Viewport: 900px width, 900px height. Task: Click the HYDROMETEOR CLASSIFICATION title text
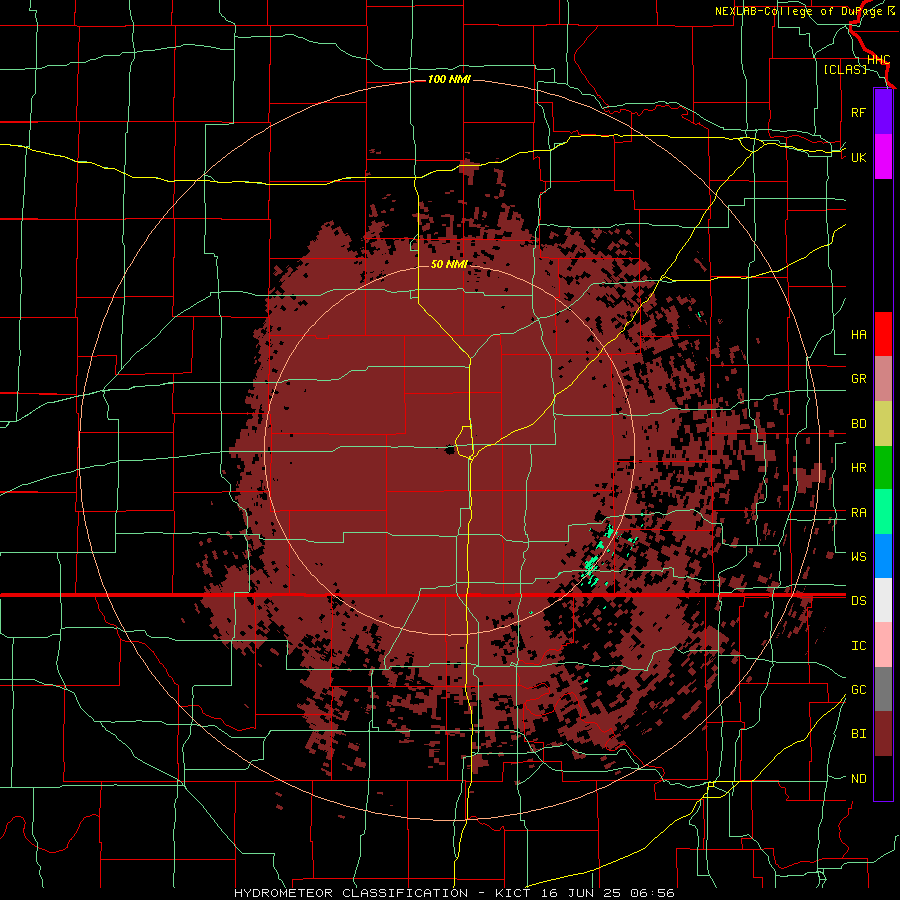tap(351, 893)
